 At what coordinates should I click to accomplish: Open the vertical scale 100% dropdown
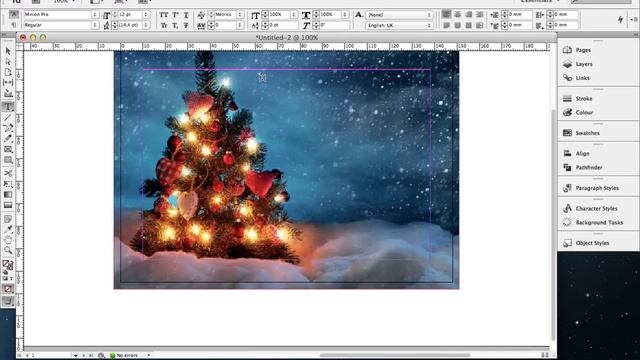[x=293, y=14]
